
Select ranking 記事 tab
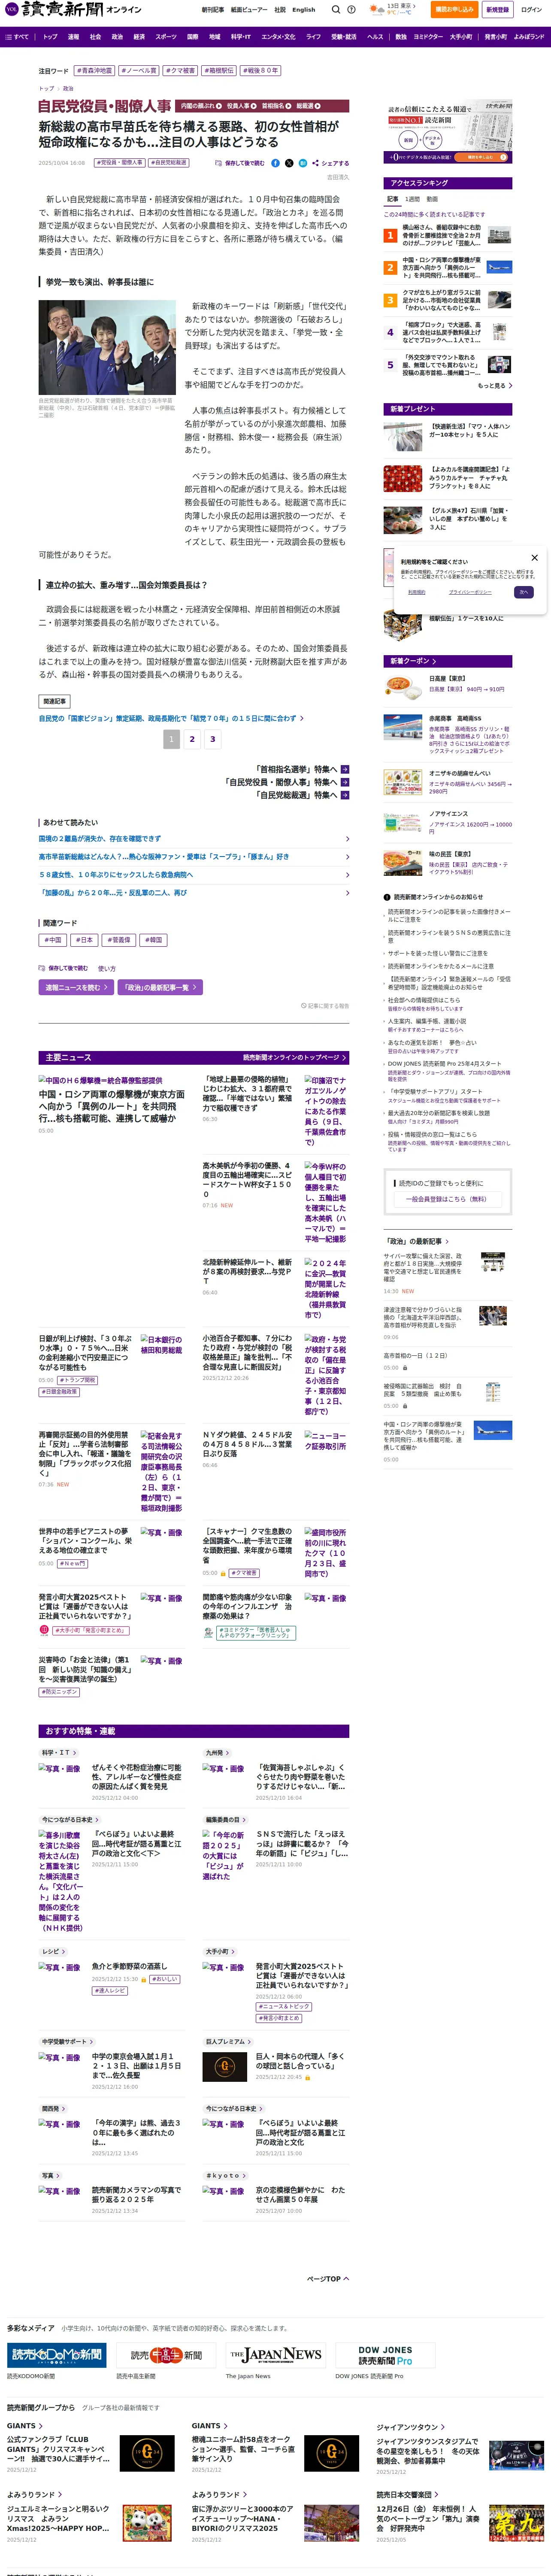pyautogui.click(x=393, y=199)
